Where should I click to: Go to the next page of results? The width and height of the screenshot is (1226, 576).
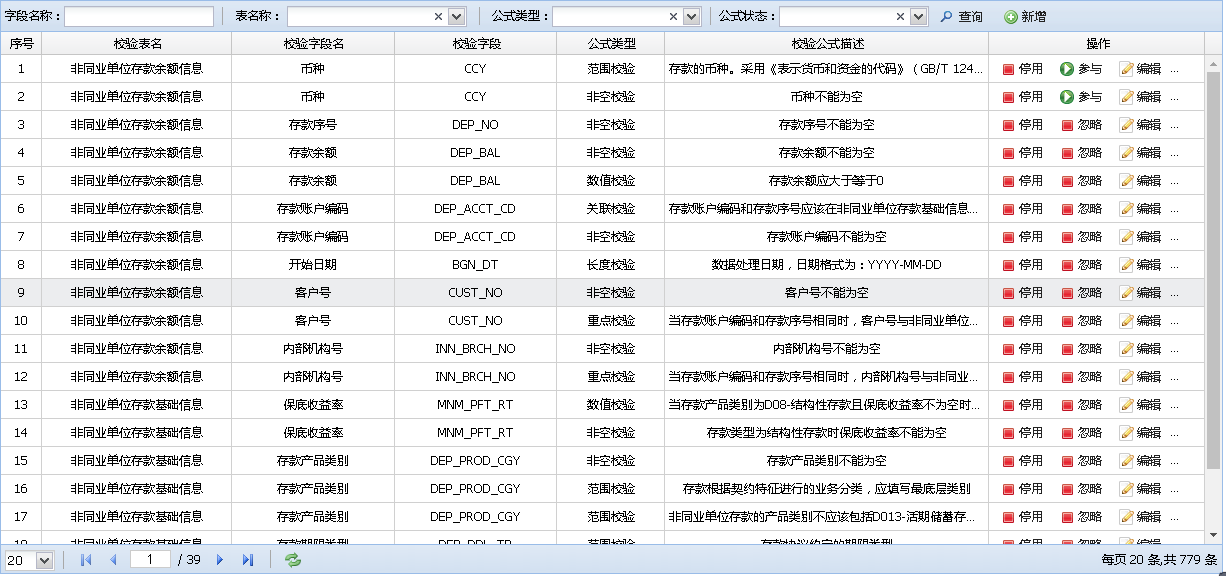tap(220, 560)
